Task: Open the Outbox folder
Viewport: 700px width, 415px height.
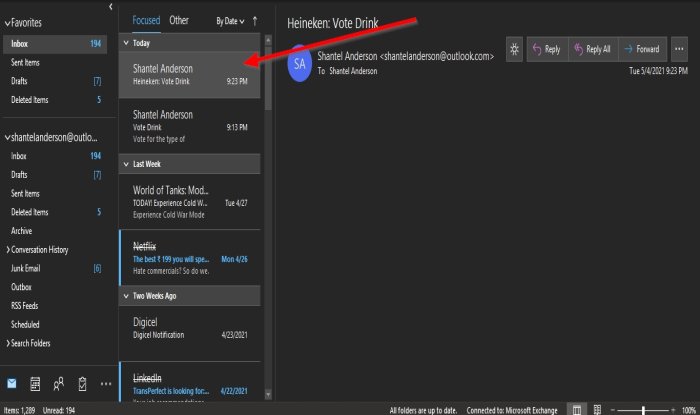Action: [55, 287]
